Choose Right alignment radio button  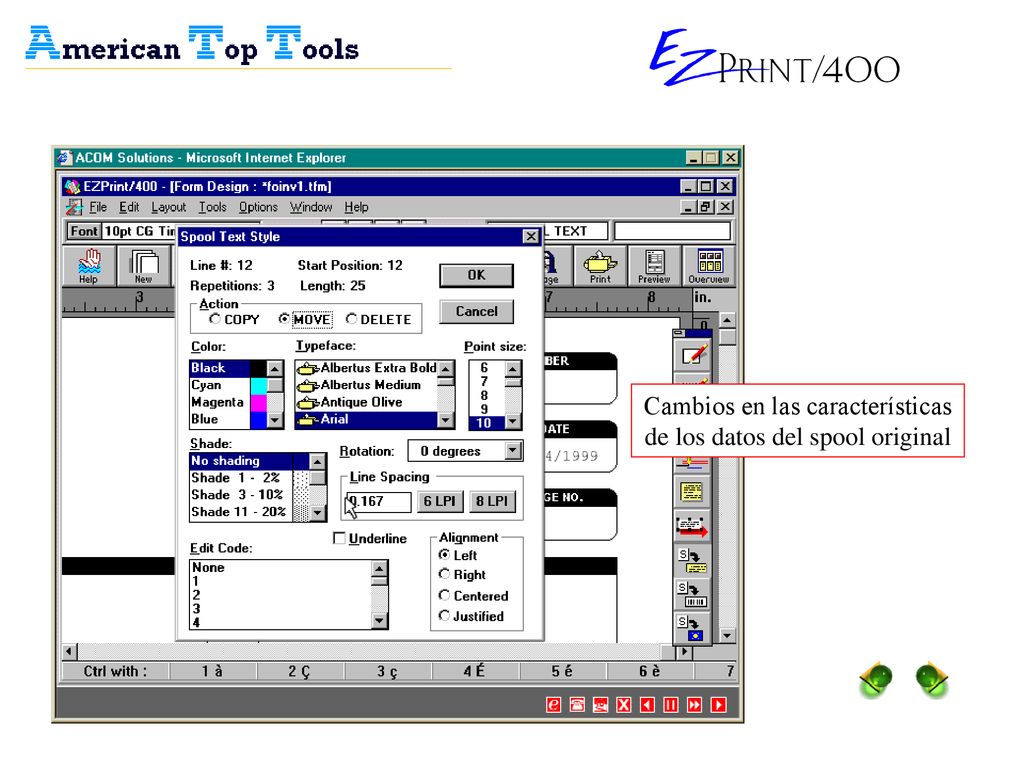[x=445, y=574]
